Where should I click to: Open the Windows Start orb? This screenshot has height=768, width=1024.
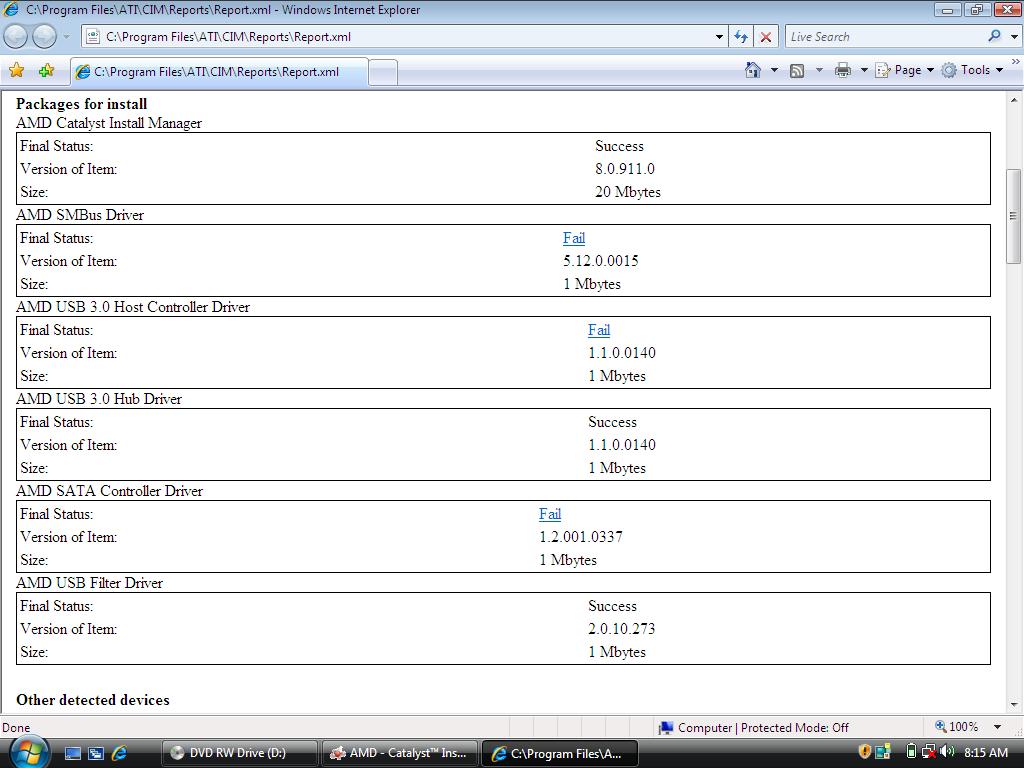click(x=28, y=752)
